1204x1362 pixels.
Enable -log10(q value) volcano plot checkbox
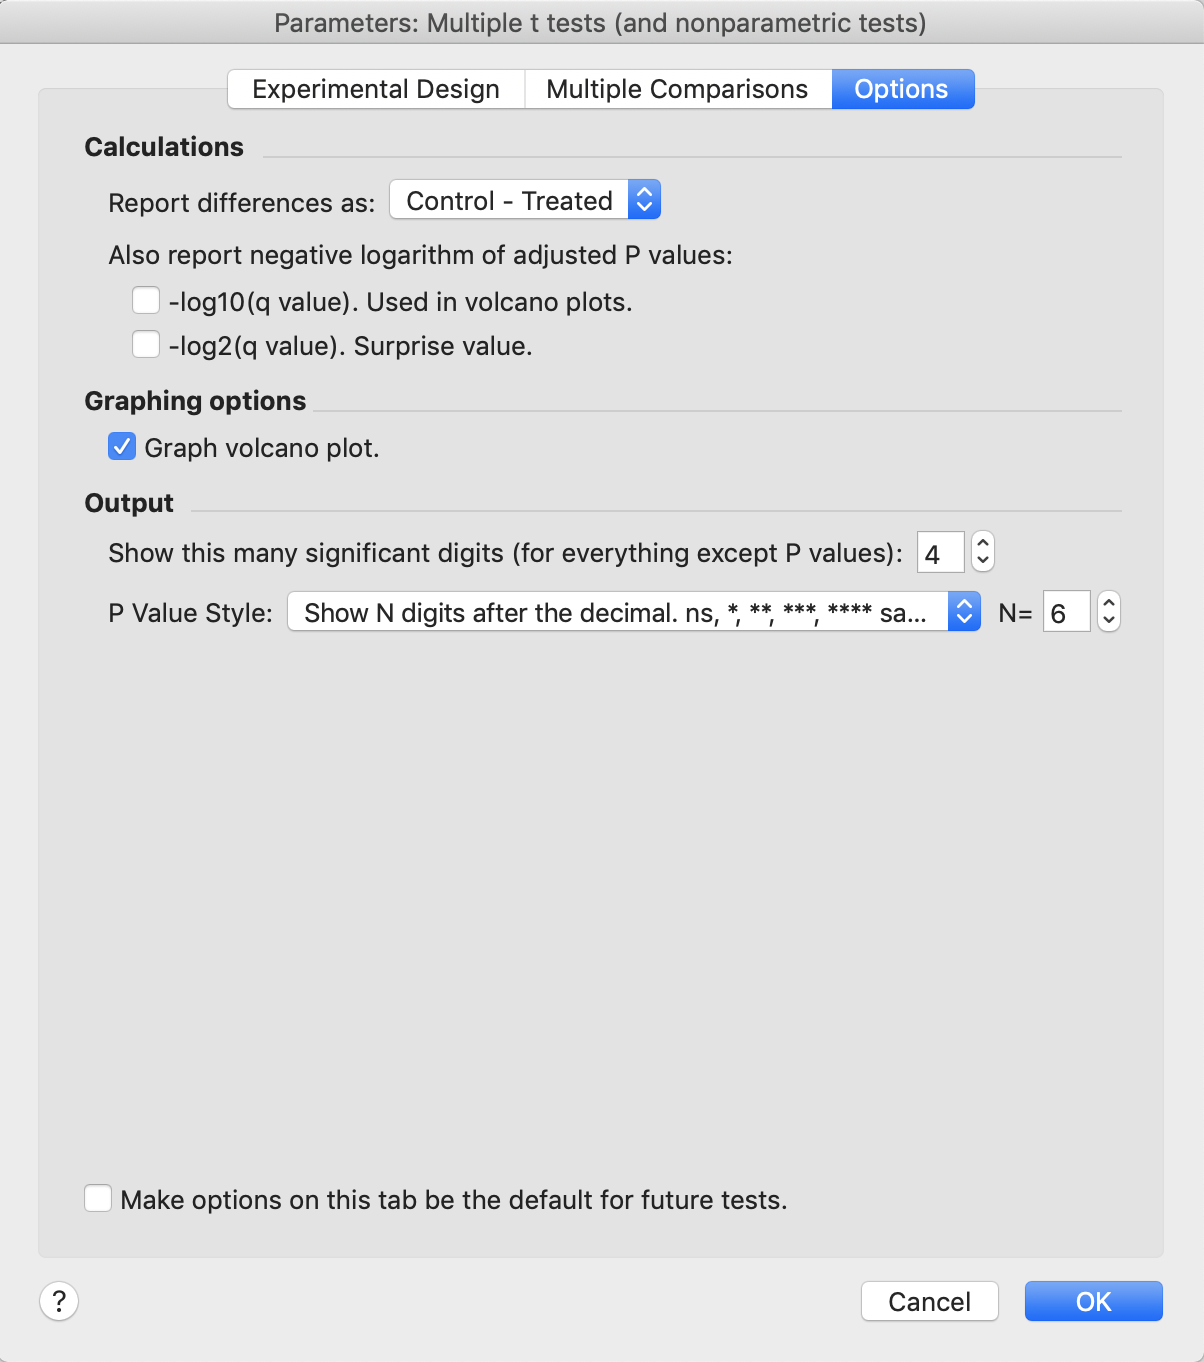(146, 301)
